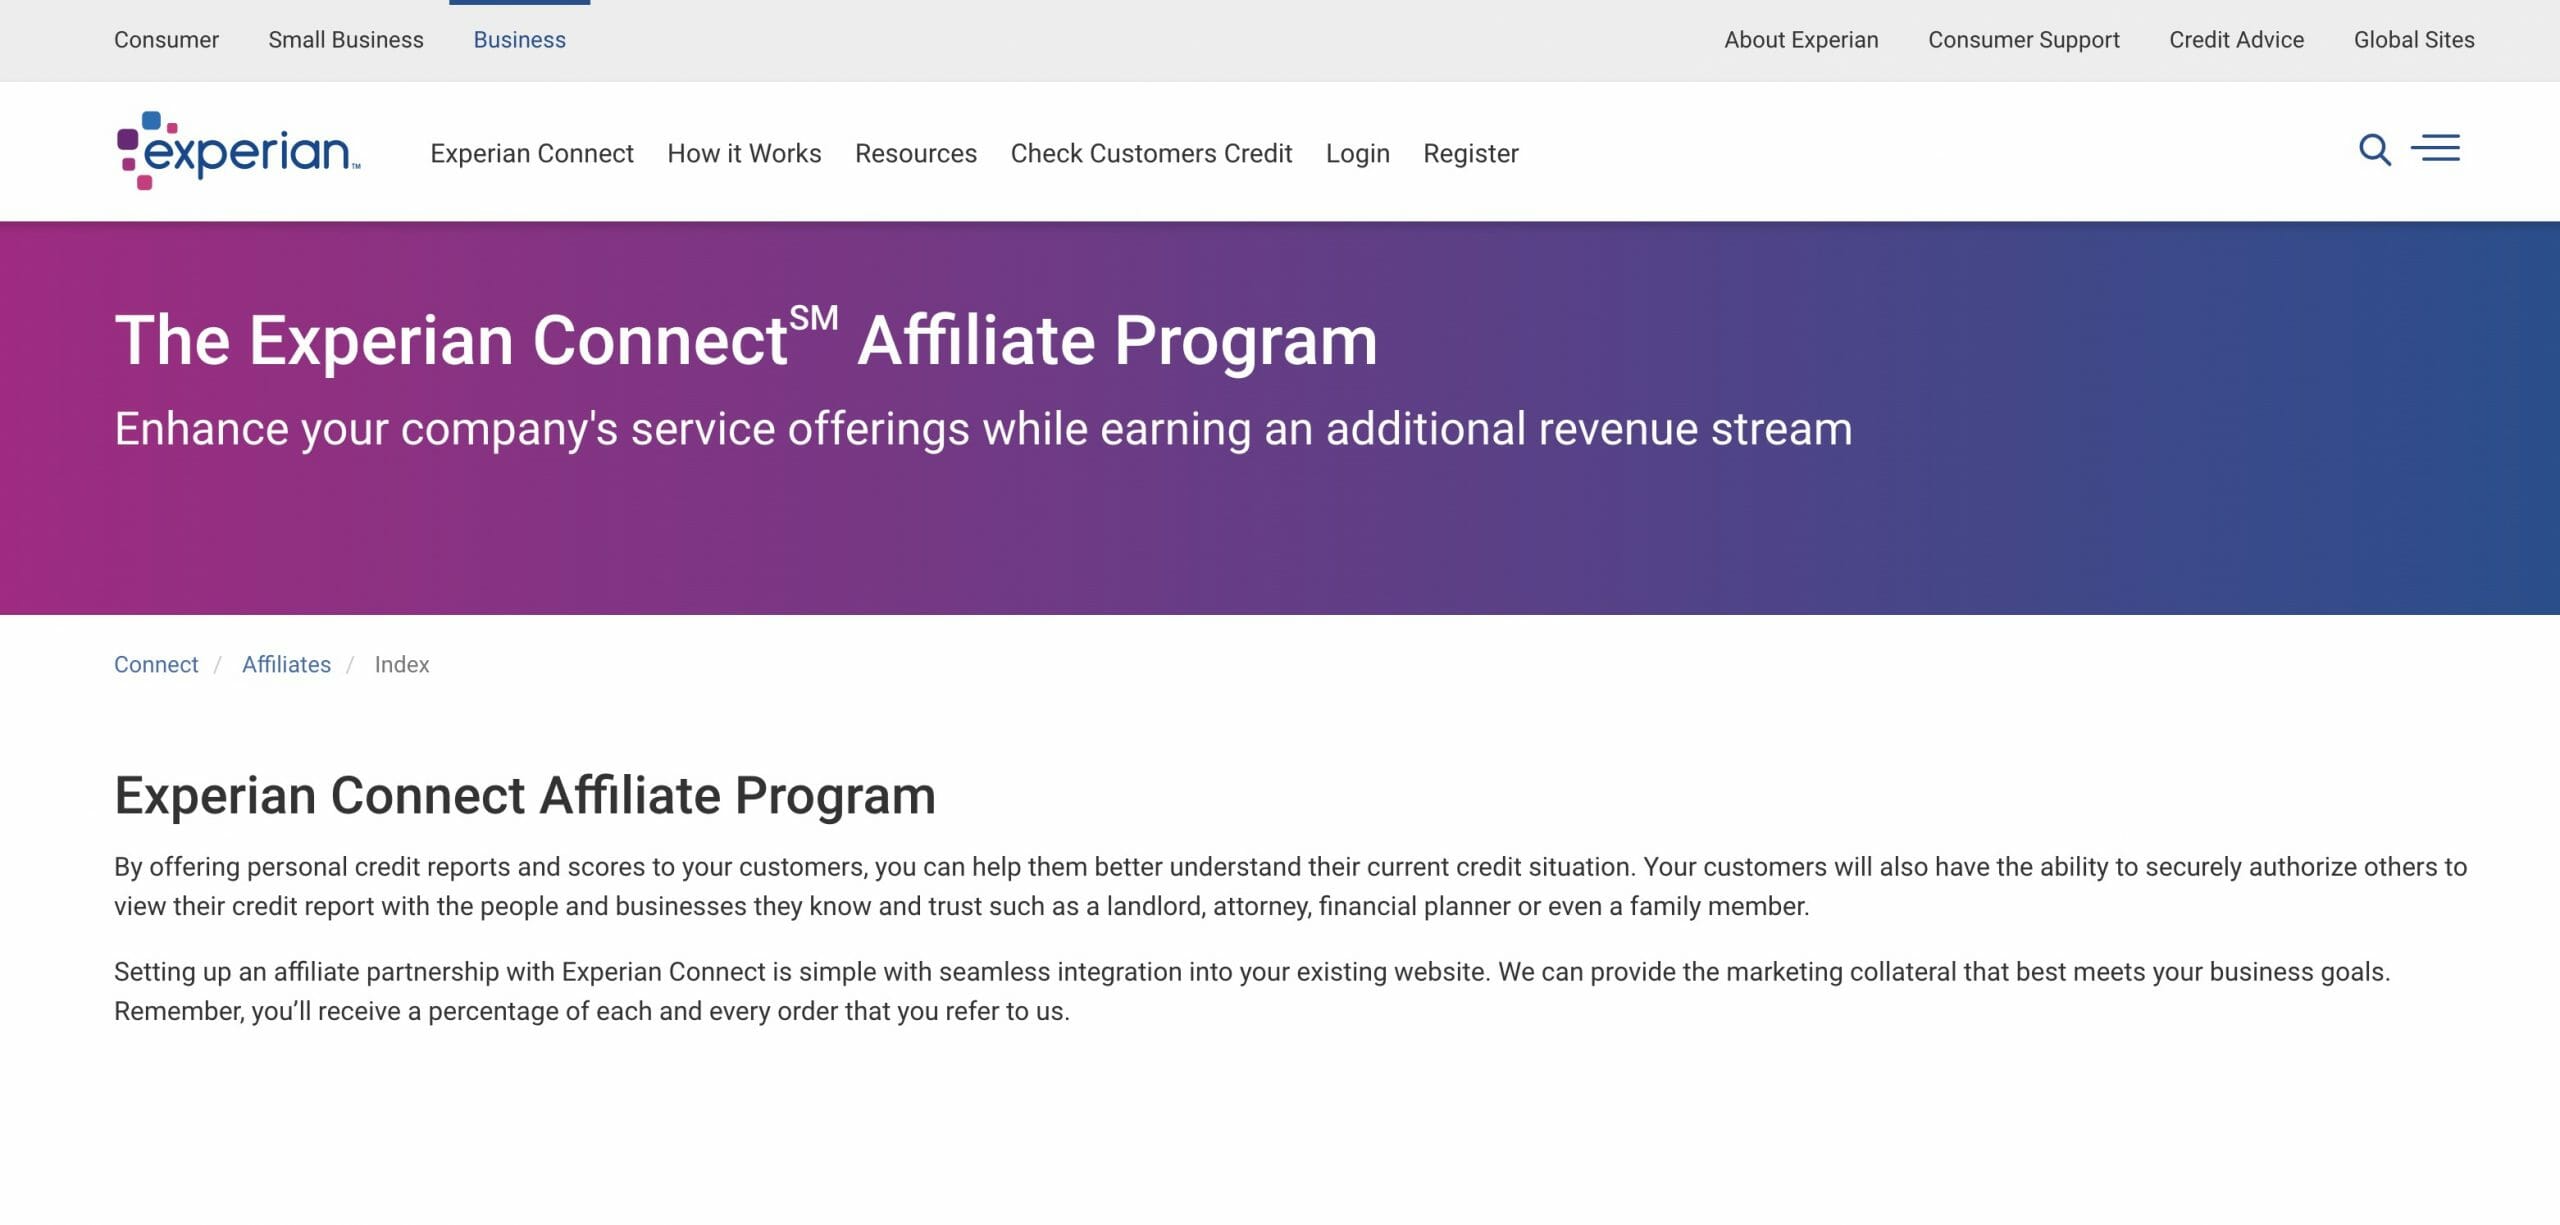Go to Affiliates breadcrumb
The width and height of the screenshot is (2560, 1225).
pyautogui.click(x=286, y=664)
